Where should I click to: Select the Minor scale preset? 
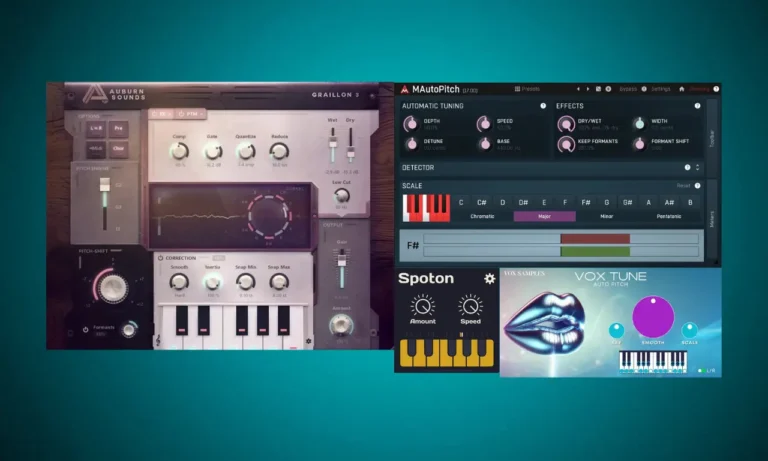click(606, 216)
